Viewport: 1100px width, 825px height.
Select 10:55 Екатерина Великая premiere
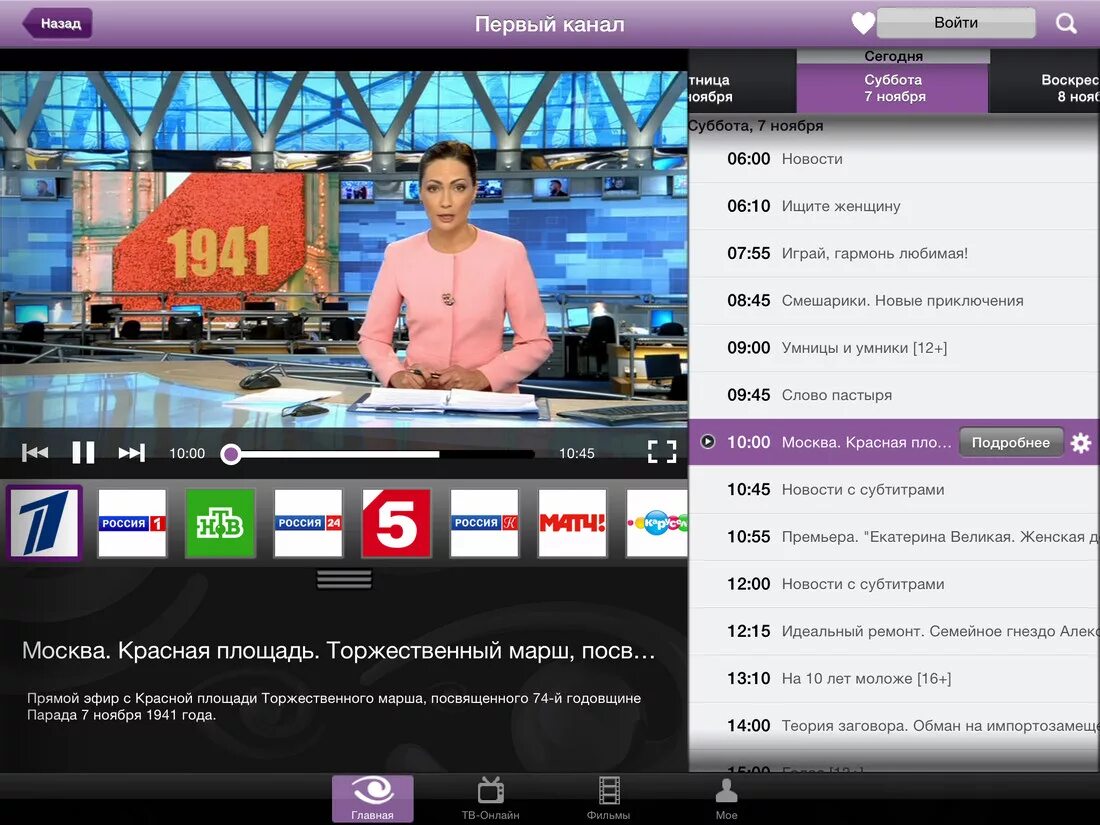(x=894, y=537)
